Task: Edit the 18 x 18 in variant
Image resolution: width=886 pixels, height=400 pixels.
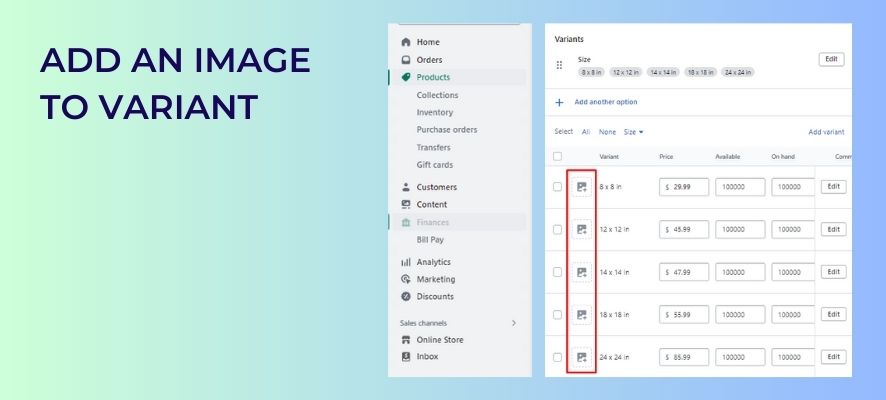Action: point(833,314)
